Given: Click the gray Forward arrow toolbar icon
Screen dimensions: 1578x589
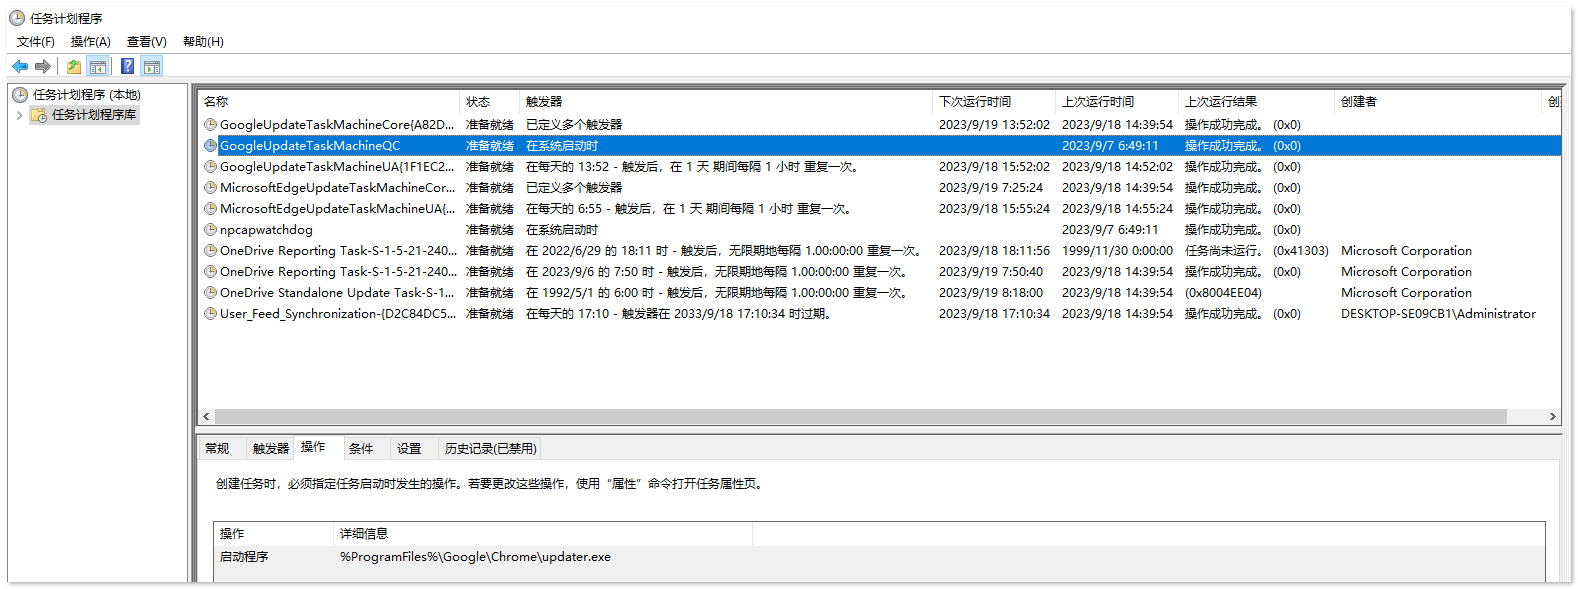Looking at the screenshot, I should pos(43,67).
